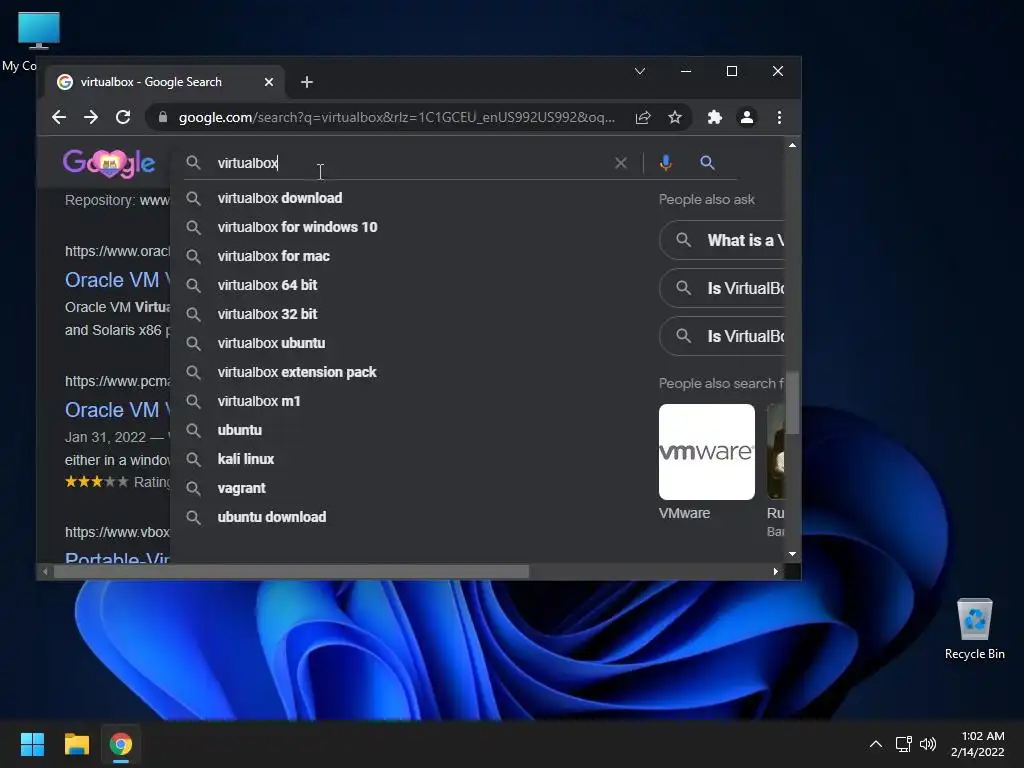Open File Explorer from the taskbar

[76, 744]
